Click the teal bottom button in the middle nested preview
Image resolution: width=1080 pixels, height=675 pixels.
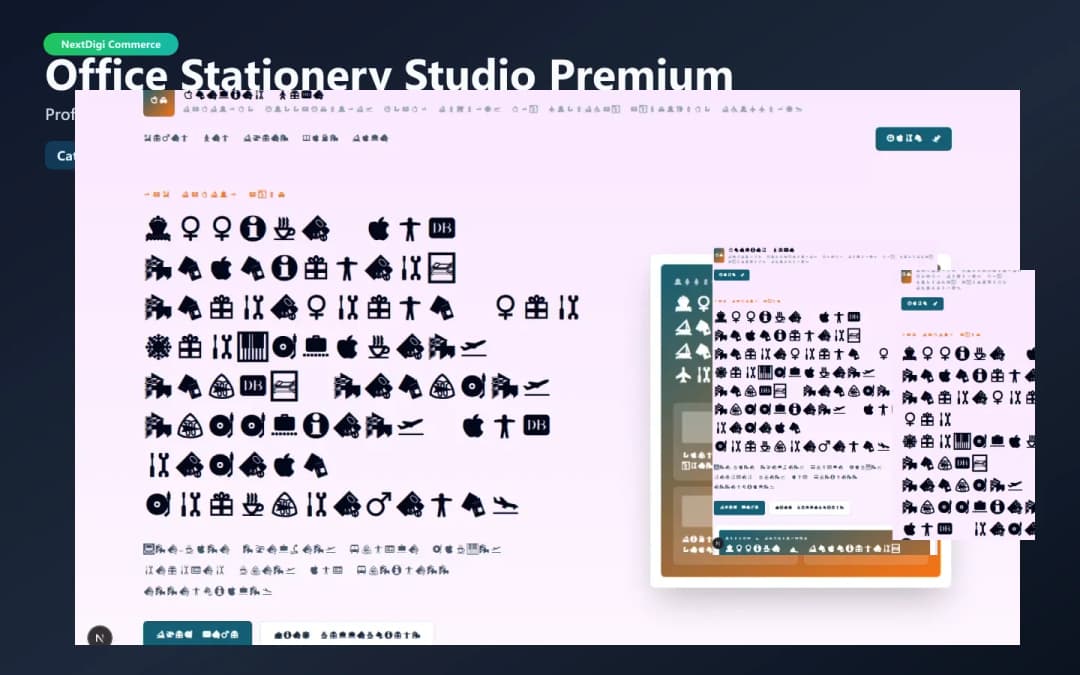(739, 508)
